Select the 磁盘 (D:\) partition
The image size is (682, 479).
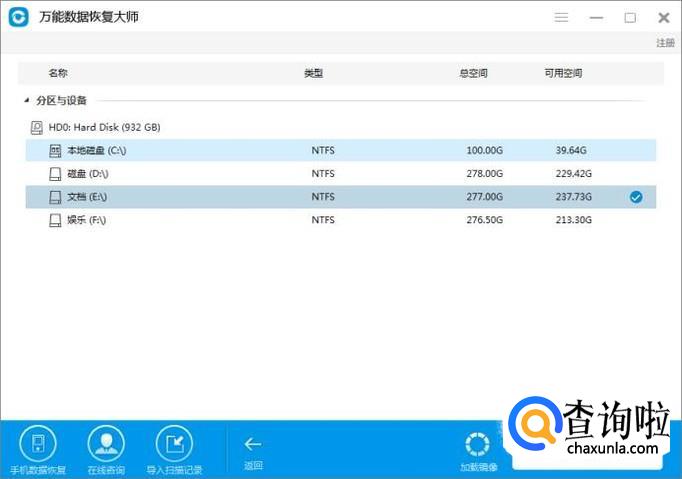pos(341,174)
